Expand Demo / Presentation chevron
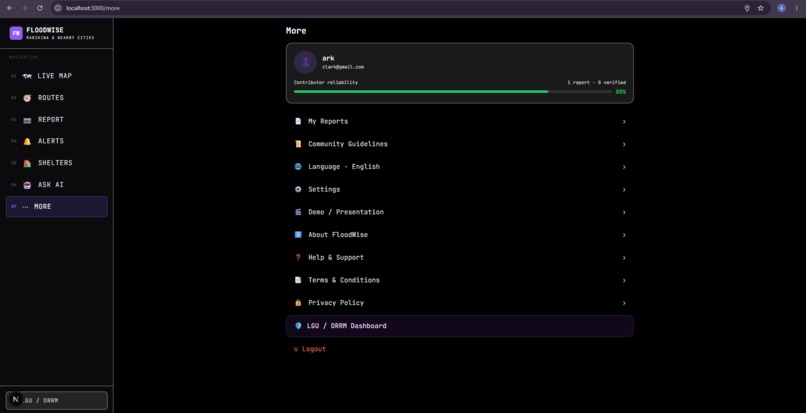The image size is (806, 413). [624, 212]
